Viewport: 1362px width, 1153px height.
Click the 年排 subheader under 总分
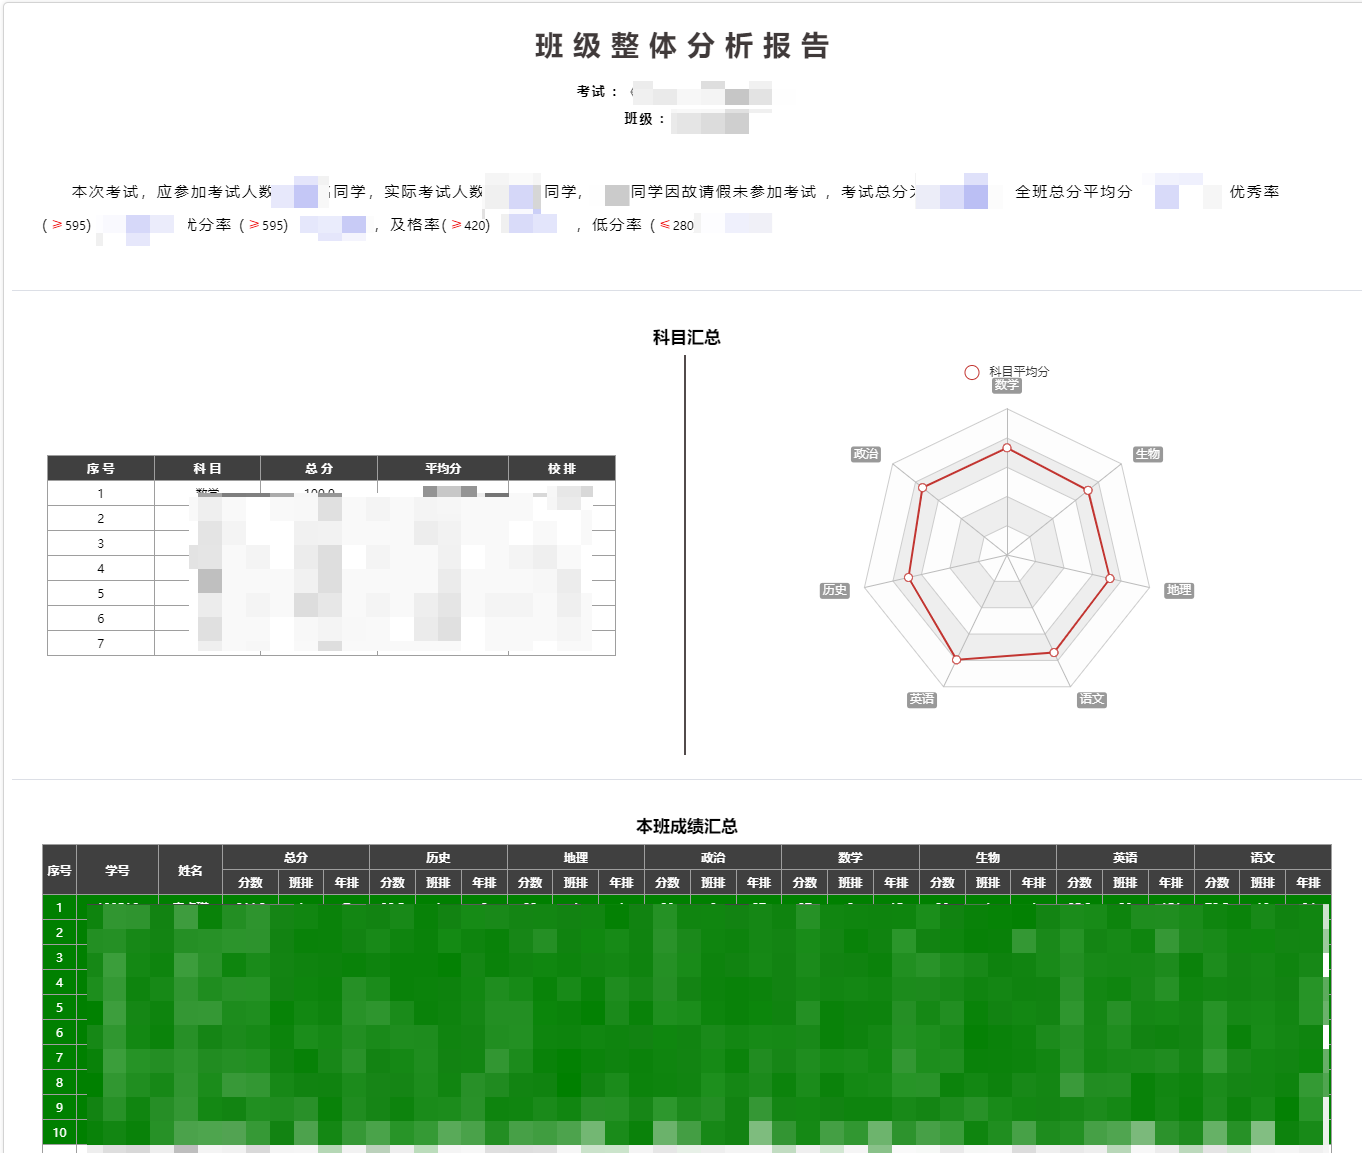(347, 882)
